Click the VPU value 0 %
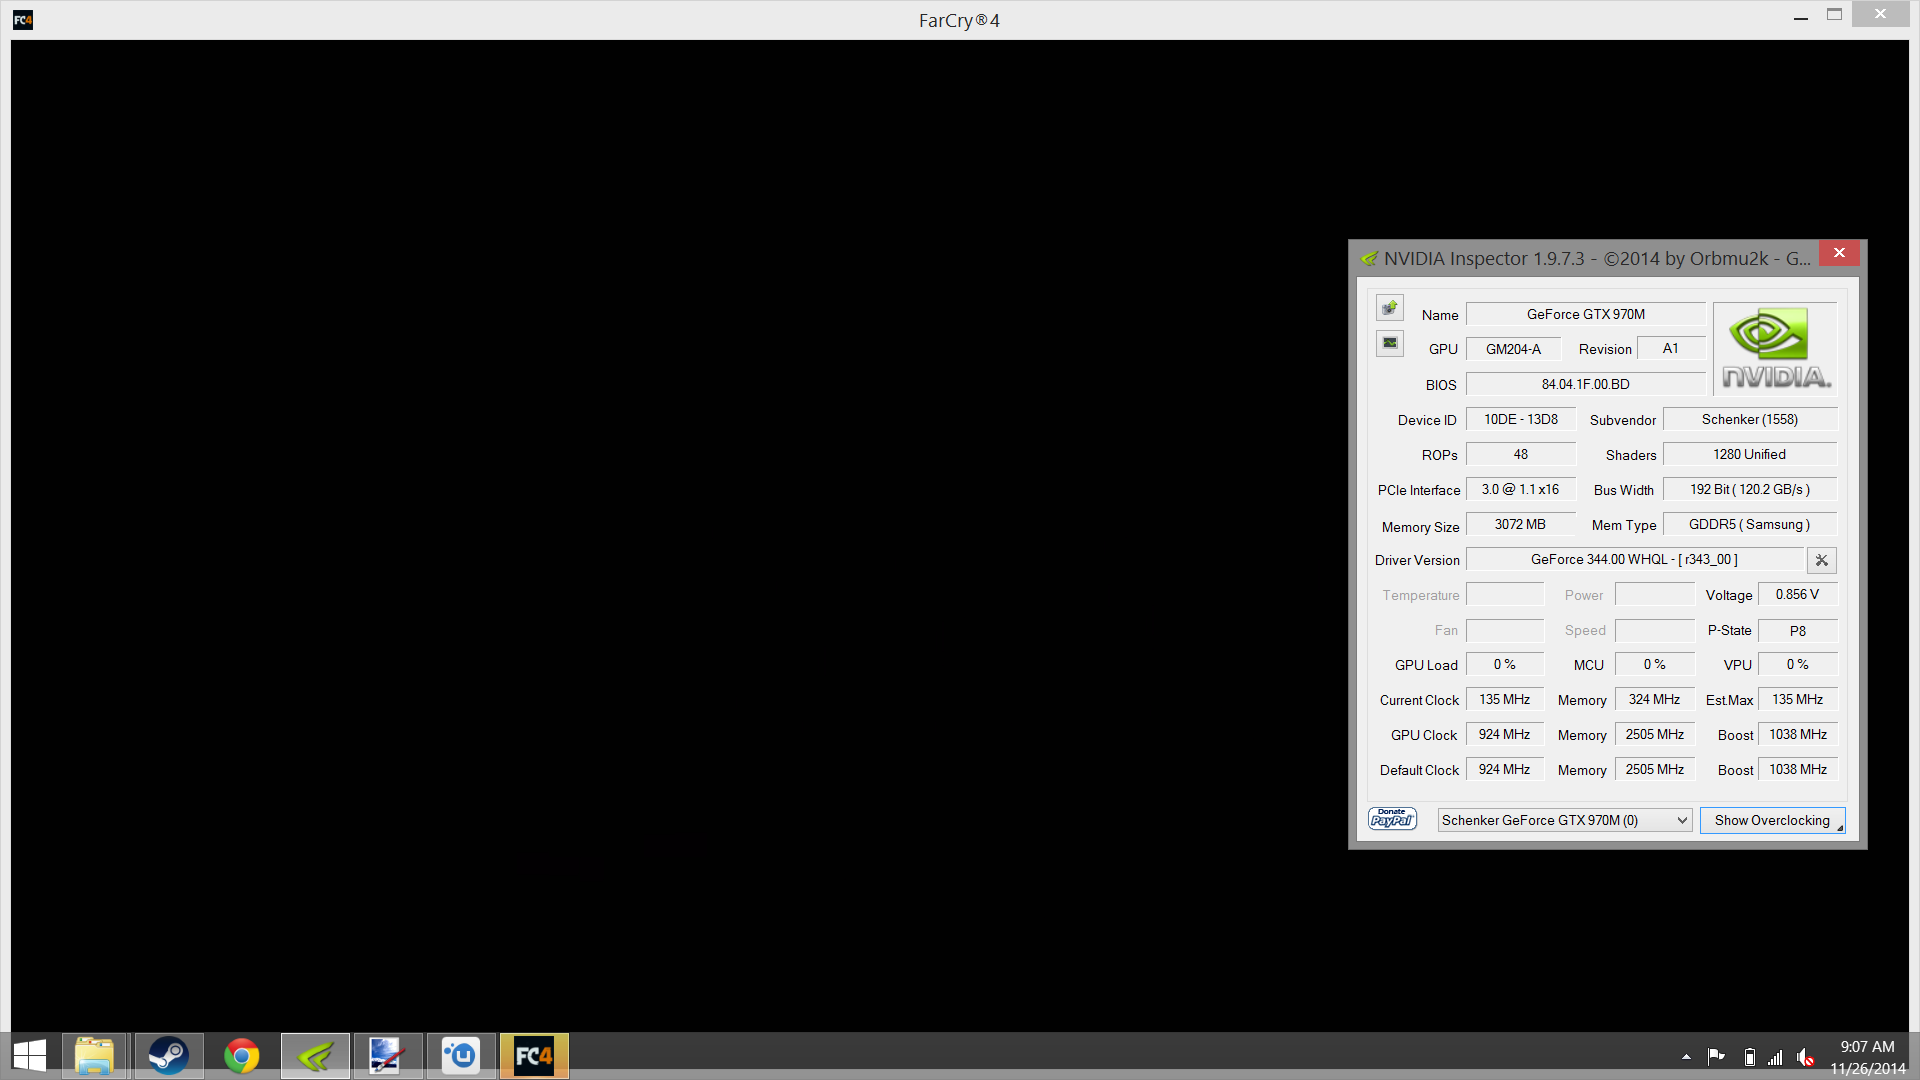This screenshot has height=1080, width=1920. [1798, 664]
